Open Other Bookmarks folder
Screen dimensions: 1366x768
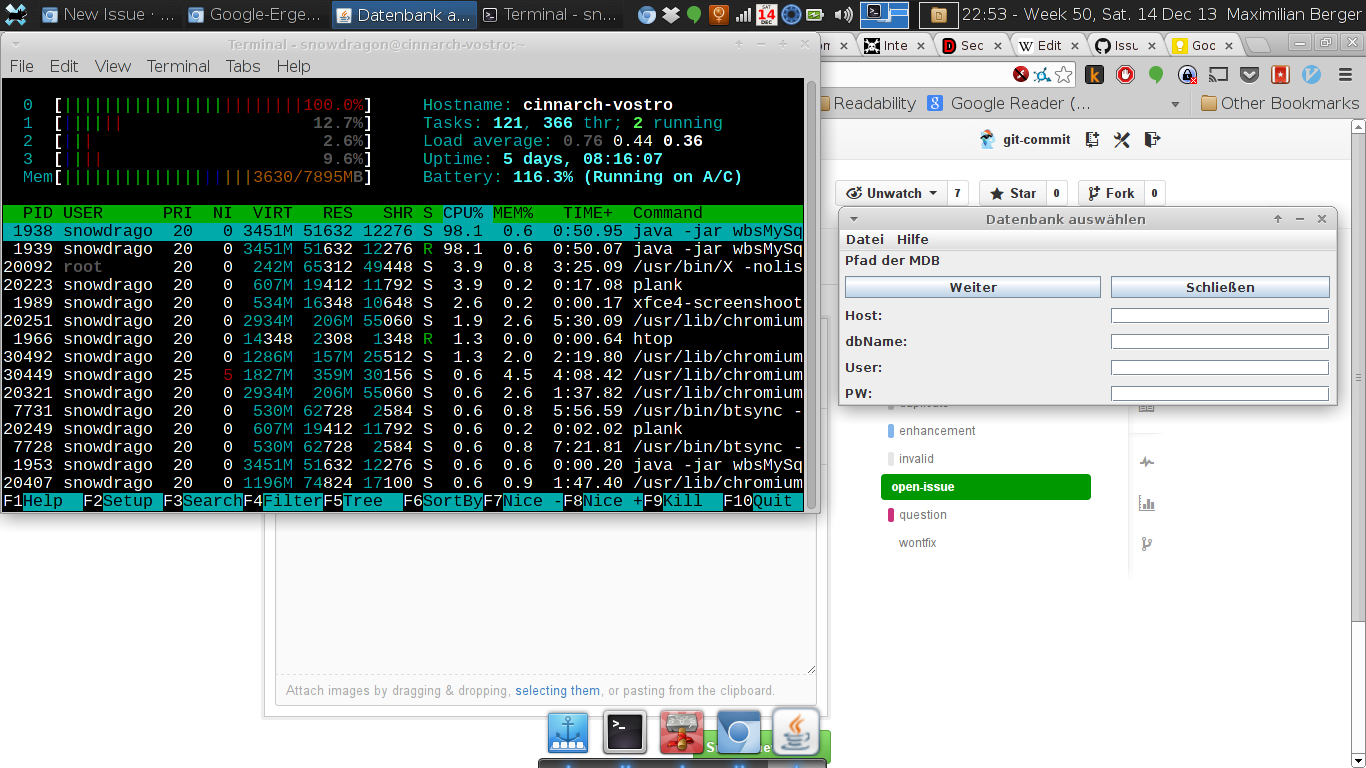[x=1280, y=103]
